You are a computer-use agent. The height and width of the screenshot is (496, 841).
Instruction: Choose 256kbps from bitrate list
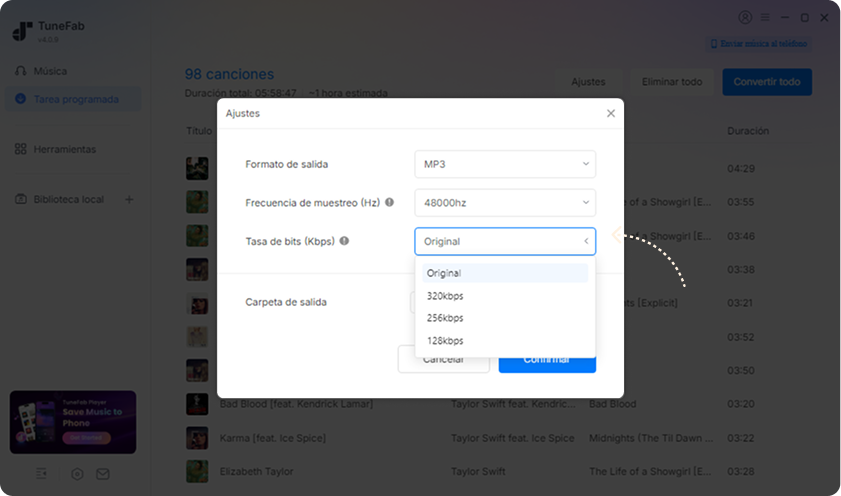[x=505, y=318]
